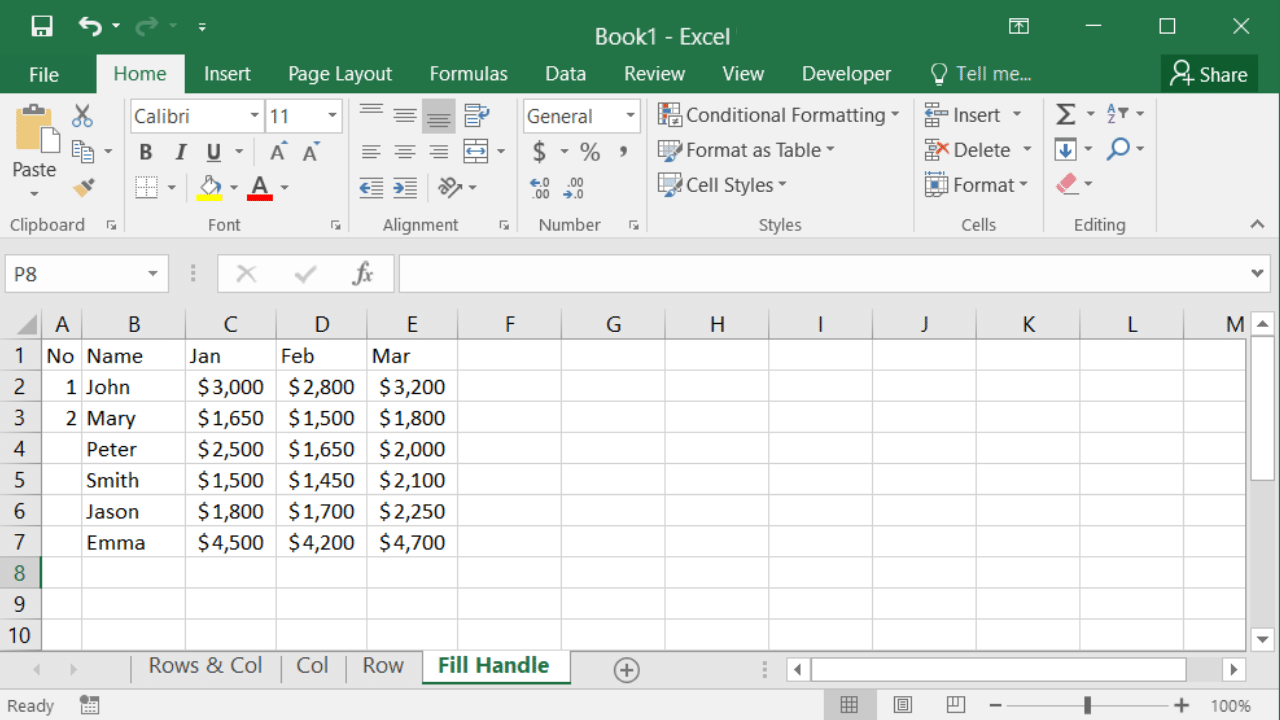Switch to Page Layout view in status bar
1280x720 pixels.
(902, 705)
